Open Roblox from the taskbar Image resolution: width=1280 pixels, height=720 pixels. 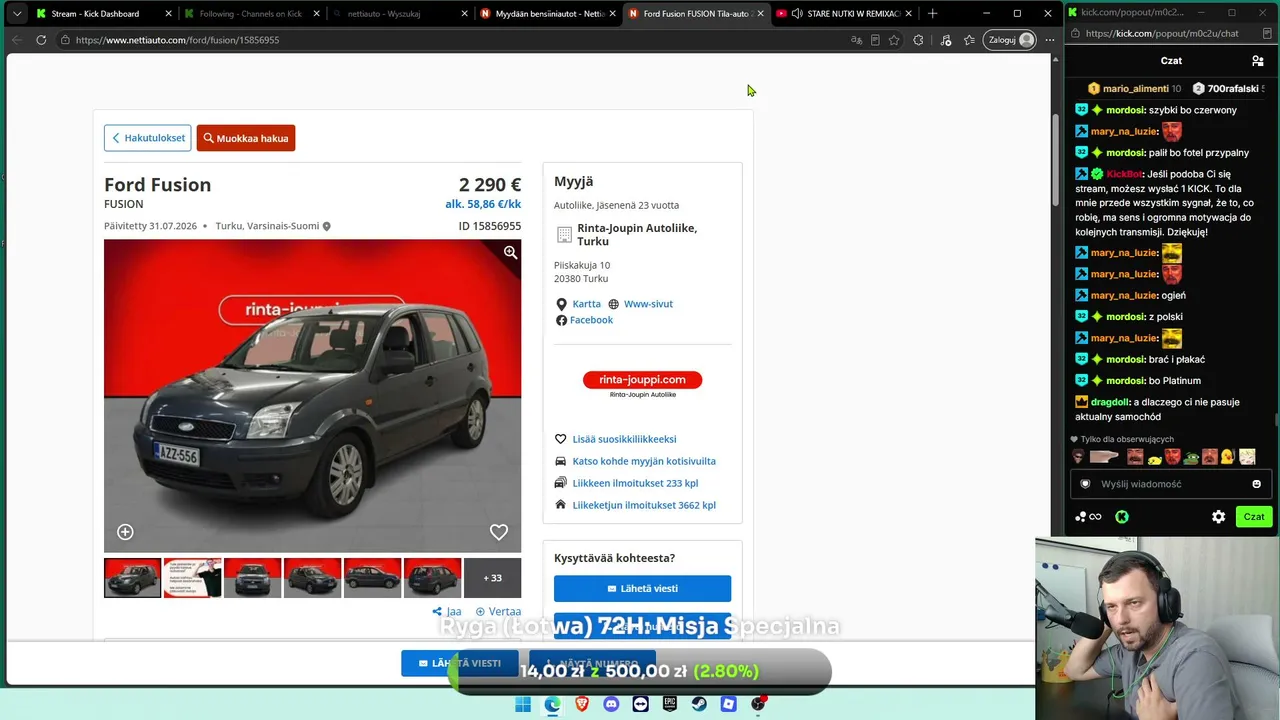[729, 704]
